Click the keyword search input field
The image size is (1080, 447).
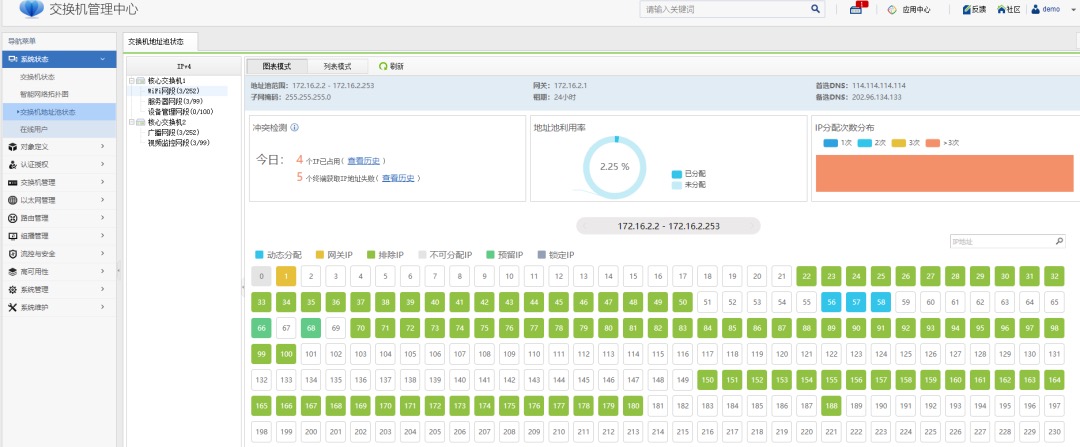[725, 9]
